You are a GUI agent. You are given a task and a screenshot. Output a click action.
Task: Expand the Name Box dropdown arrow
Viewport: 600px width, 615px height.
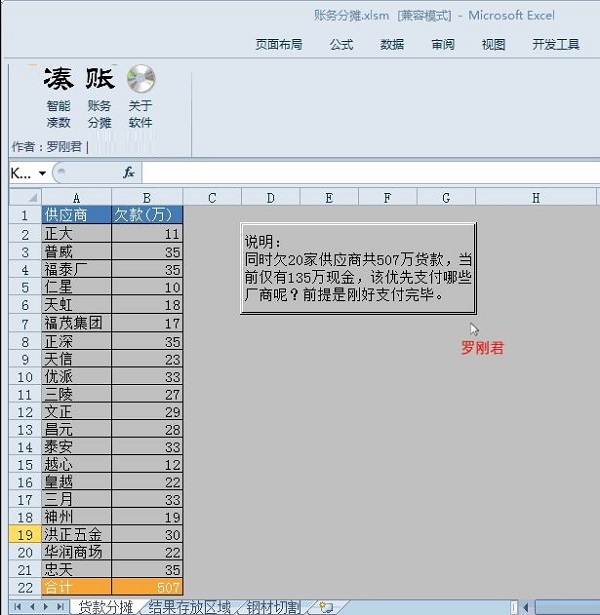[x=42, y=173]
